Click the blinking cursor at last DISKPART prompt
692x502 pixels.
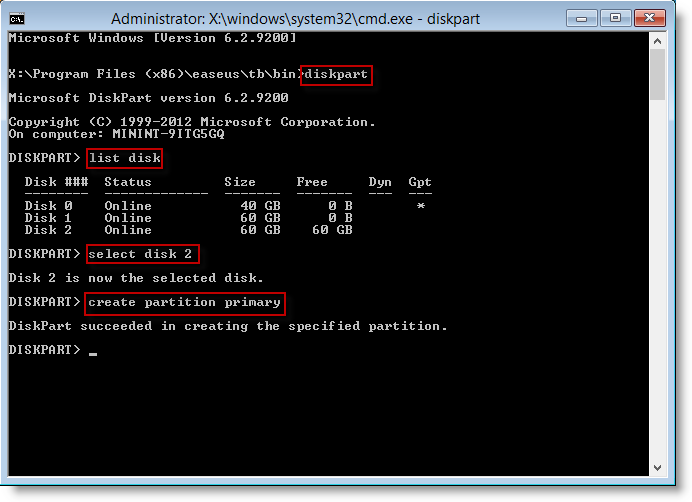pyautogui.click(x=93, y=352)
